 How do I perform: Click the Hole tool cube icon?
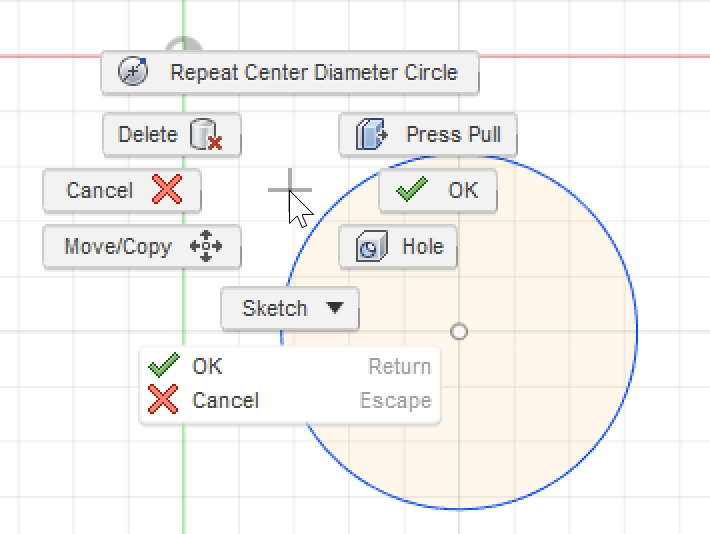tap(371, 246)
